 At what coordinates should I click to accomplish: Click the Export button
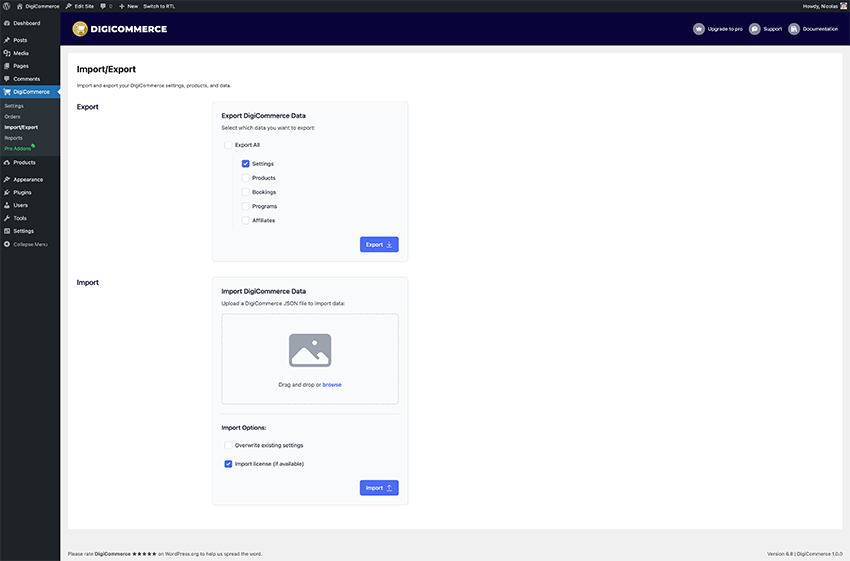click(x=379, y=244)
